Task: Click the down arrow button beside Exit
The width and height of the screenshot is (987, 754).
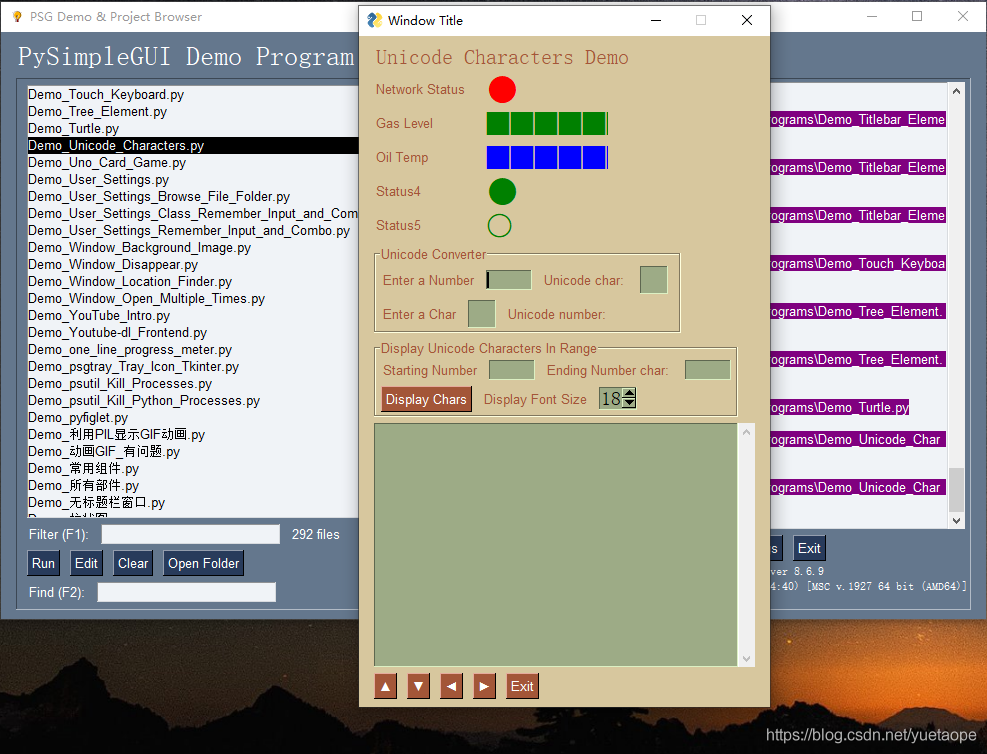Action: 418,686
